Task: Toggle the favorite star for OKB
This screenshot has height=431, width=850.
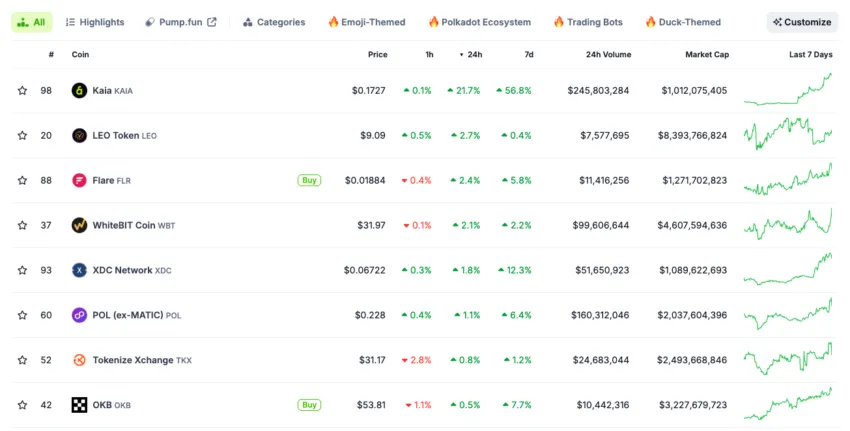Action: [22, 405]
